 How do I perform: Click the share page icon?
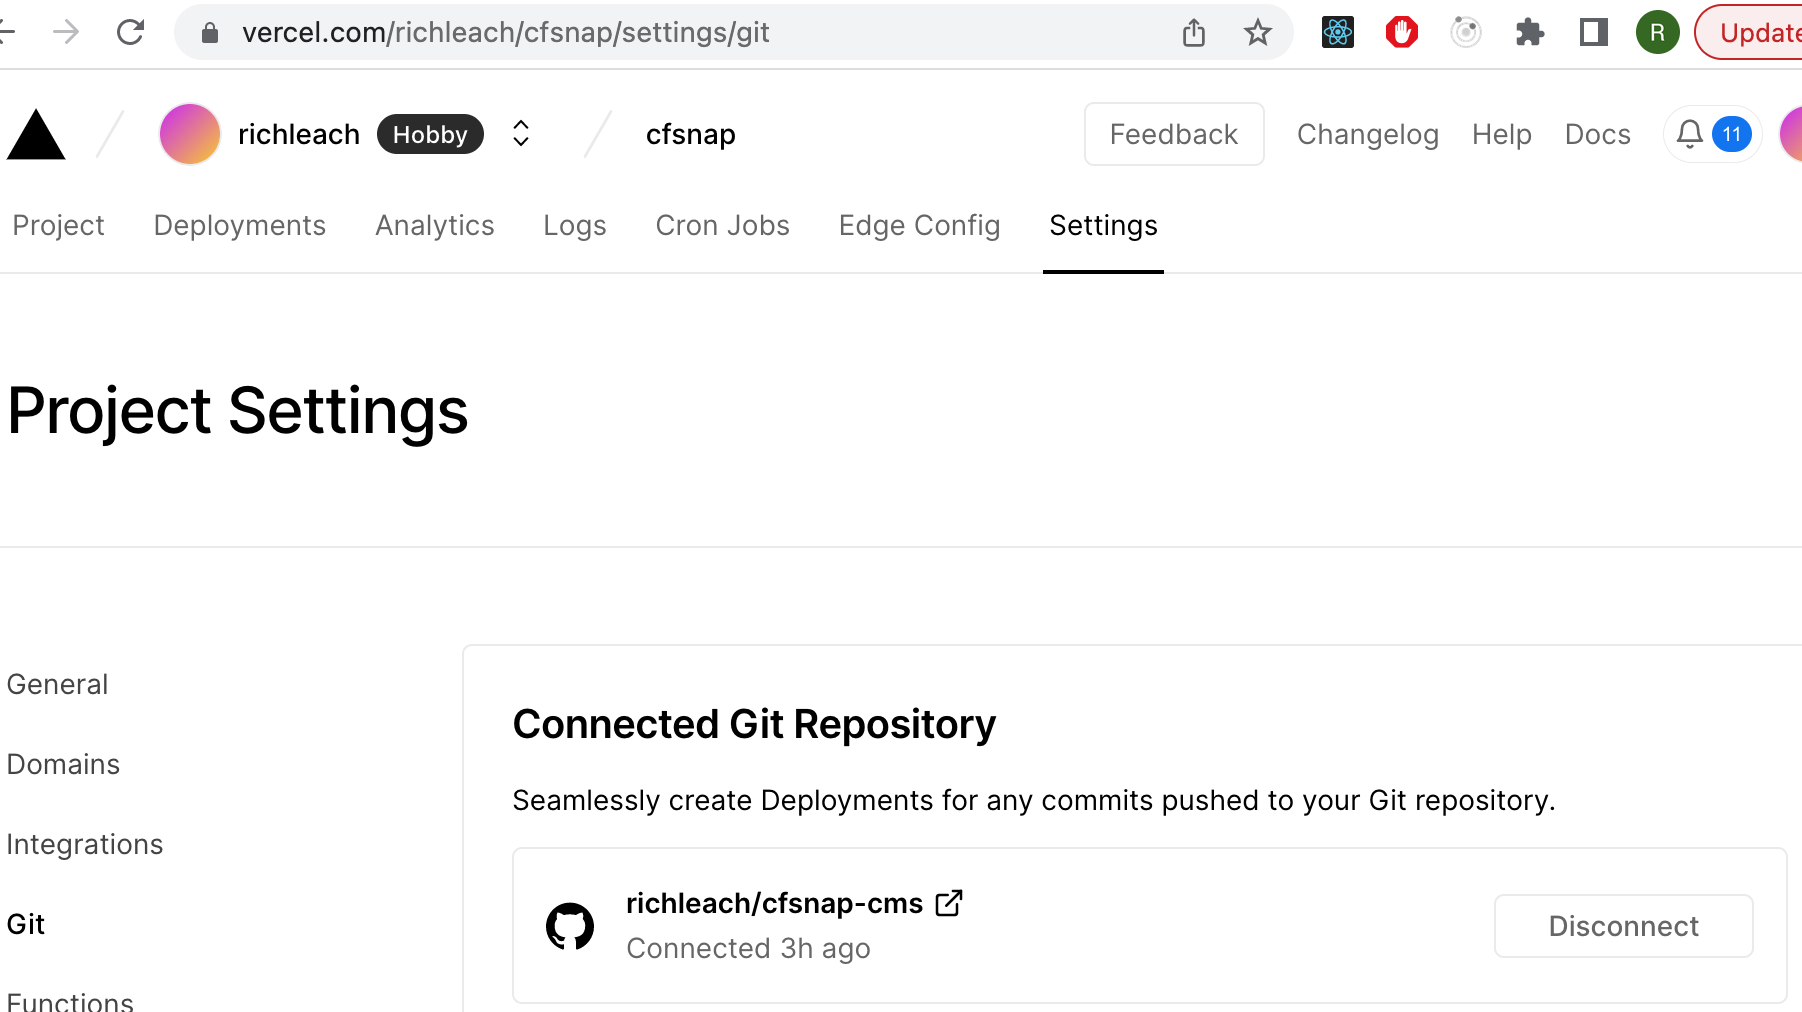1193,33
